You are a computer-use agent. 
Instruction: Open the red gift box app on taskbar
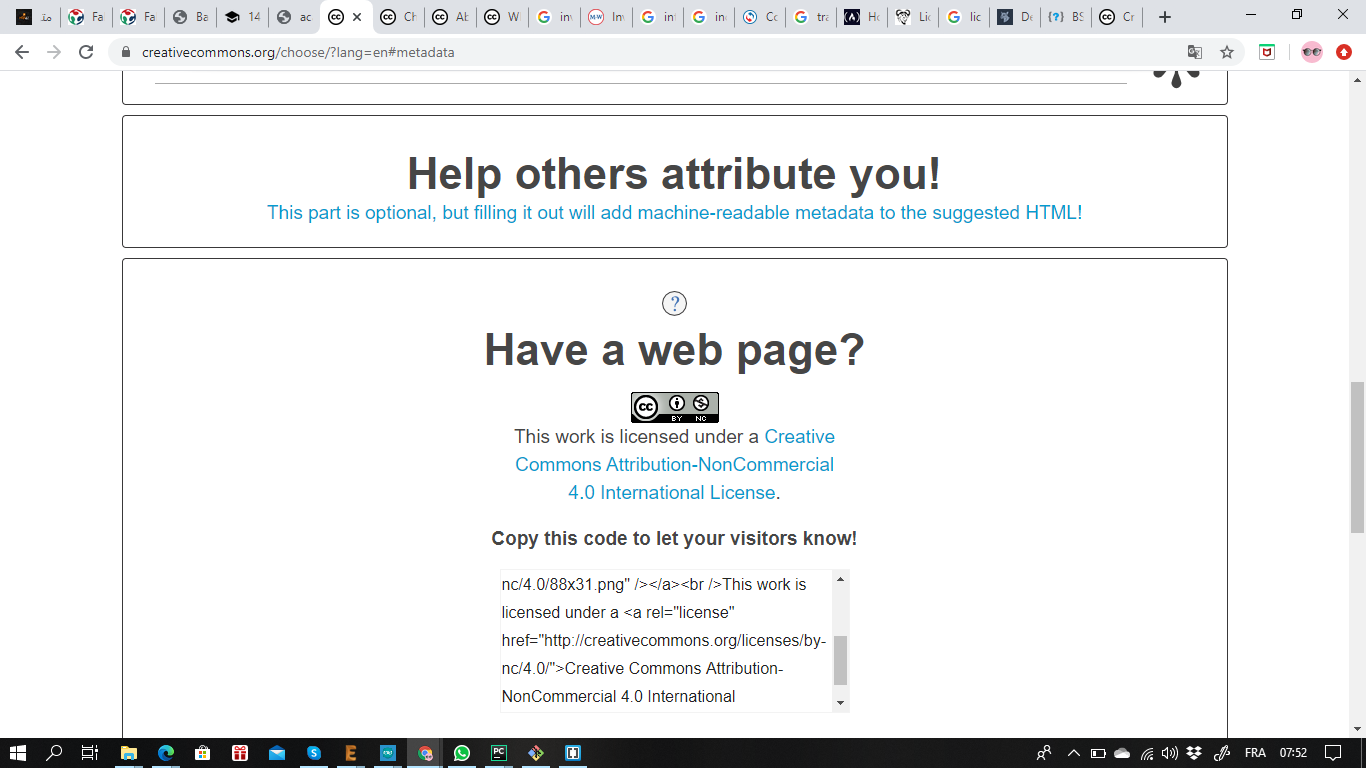point(239,753)
